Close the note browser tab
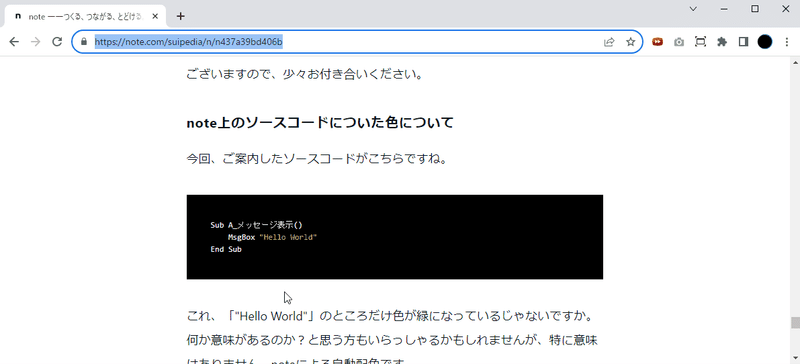The image size is (800, 364). pos(155,16)
